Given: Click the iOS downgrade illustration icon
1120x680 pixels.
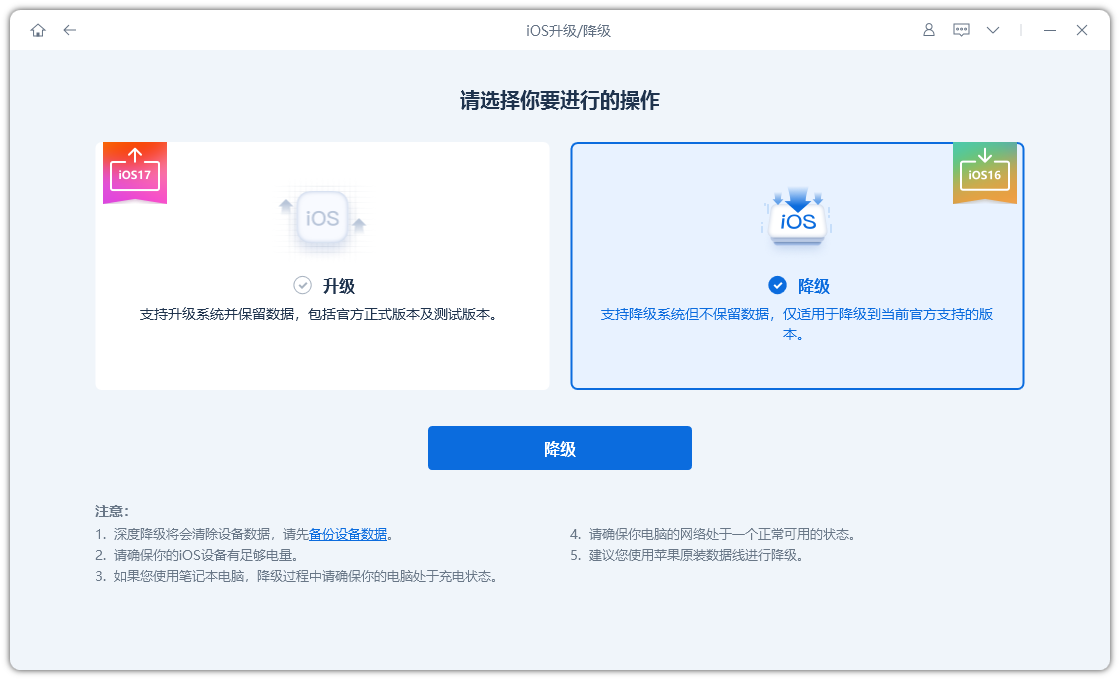Looking at the screenshot, I should pos(797,218).
